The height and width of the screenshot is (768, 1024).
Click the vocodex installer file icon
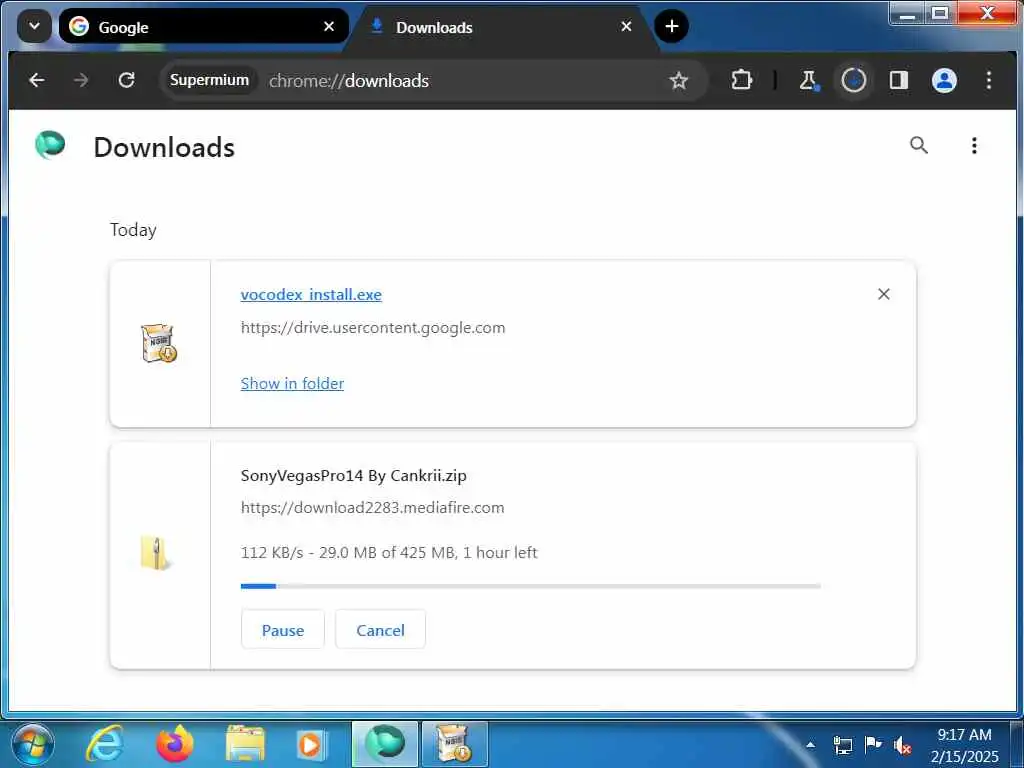point(159,343)
